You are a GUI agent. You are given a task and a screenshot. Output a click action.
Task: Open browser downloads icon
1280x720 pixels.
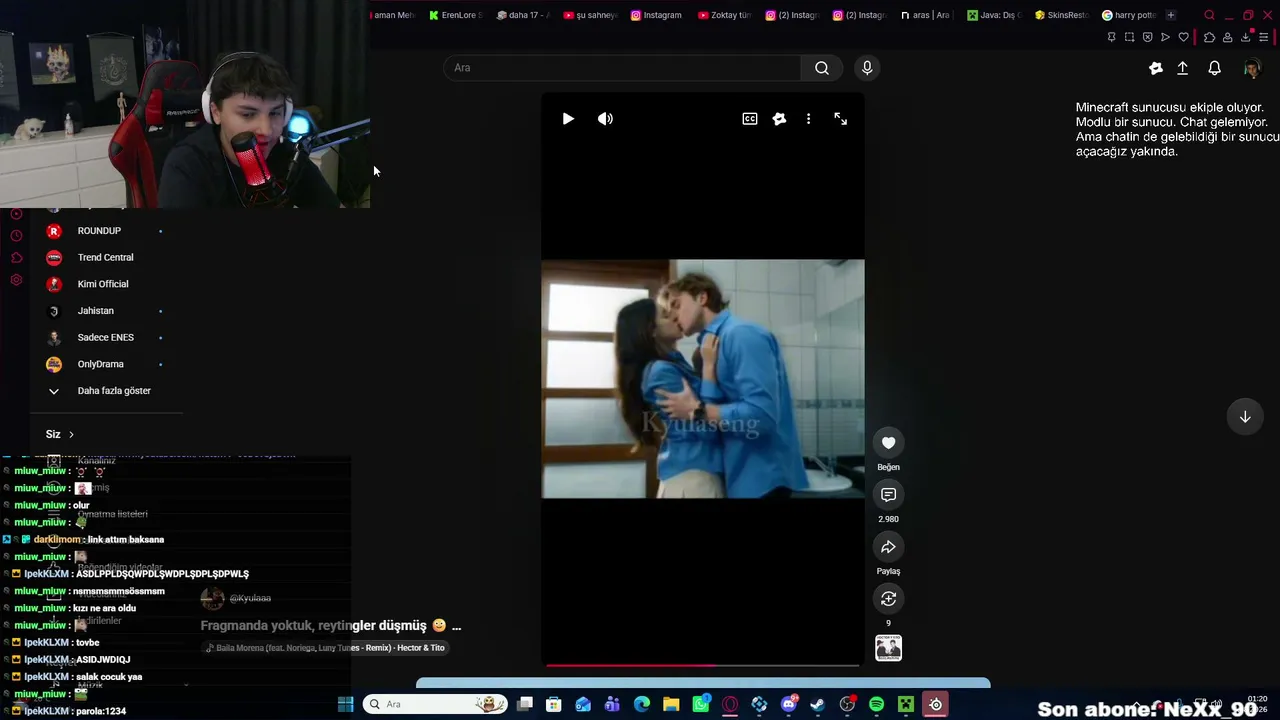1246,37
